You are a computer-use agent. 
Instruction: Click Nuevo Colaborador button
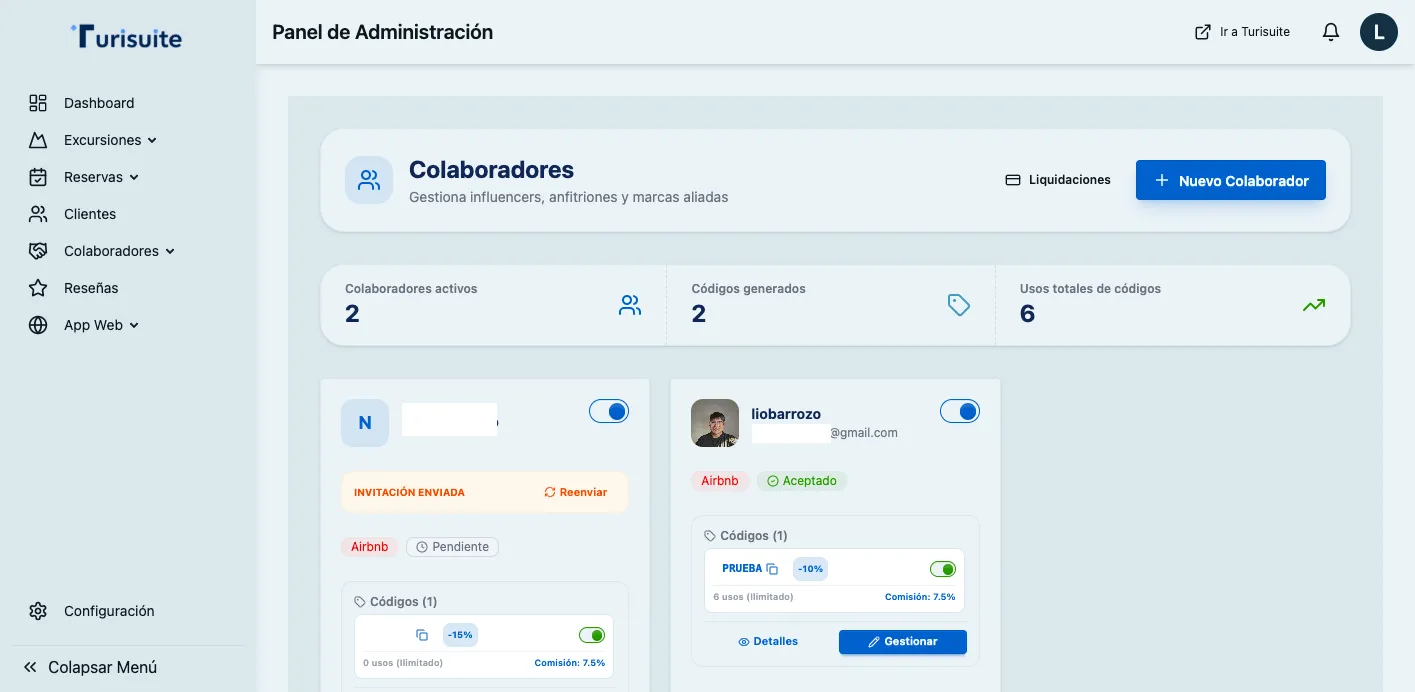pos(1231,180)
